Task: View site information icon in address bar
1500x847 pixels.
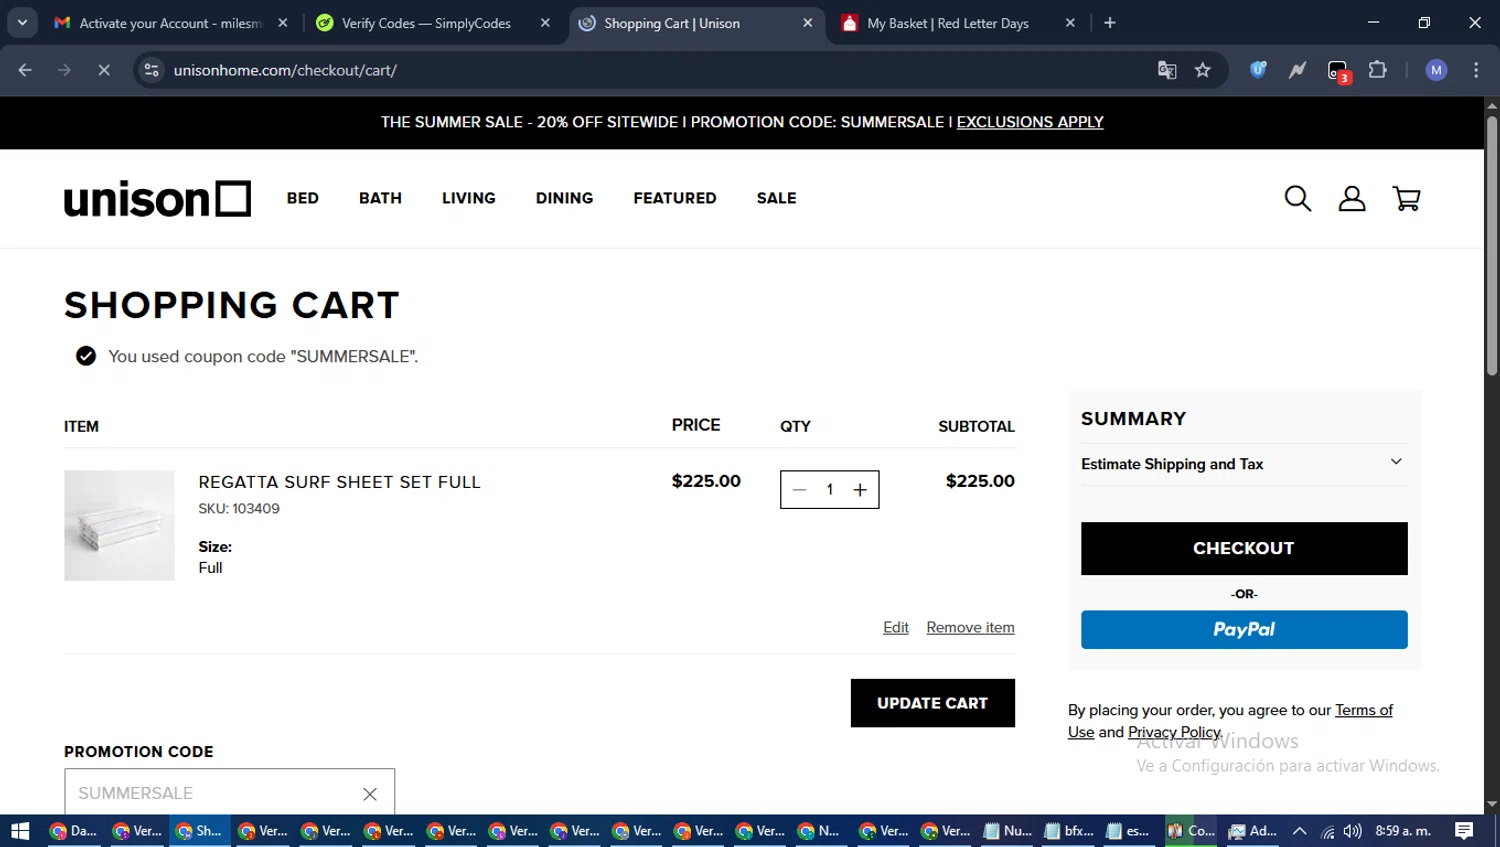Action: (x=151, y=70)
